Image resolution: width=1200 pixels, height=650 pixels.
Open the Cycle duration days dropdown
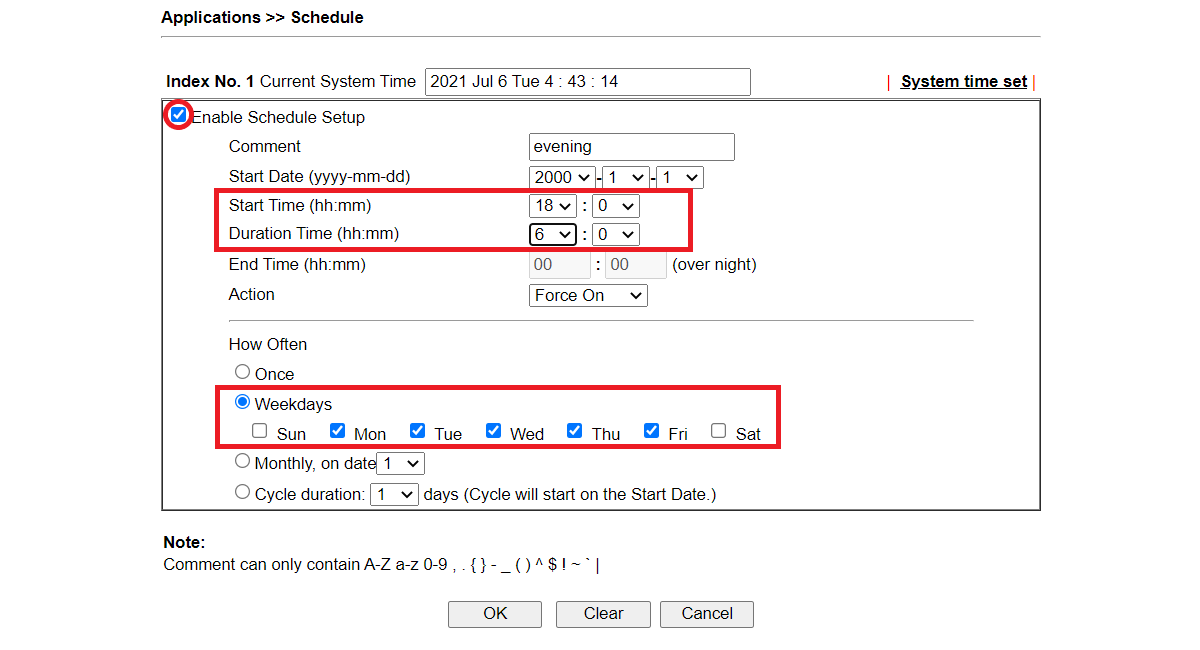(394, 494)
